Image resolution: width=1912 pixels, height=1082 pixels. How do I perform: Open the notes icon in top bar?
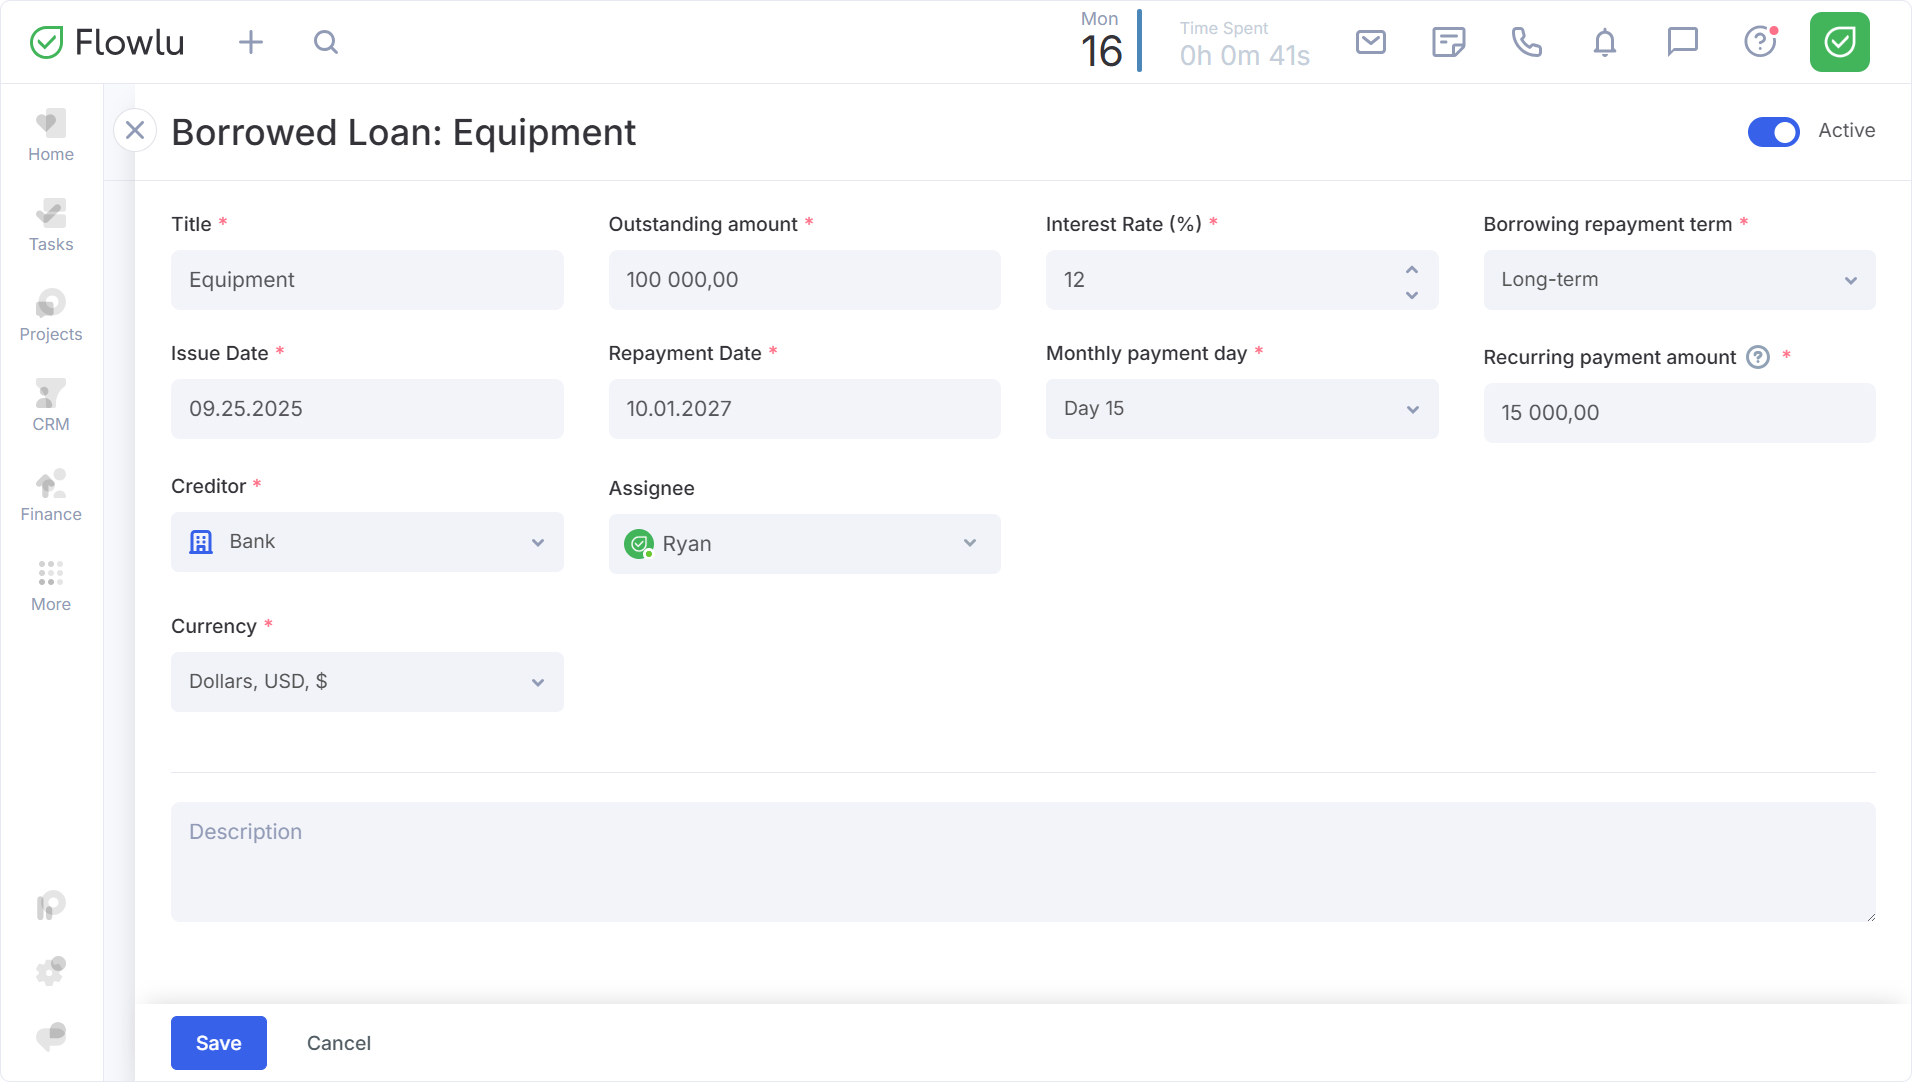tap(1448, 42)
